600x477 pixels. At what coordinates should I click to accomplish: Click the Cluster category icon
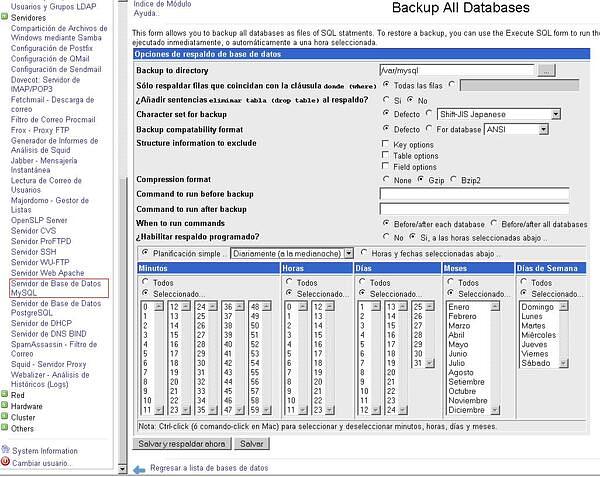tap(5, 417)
